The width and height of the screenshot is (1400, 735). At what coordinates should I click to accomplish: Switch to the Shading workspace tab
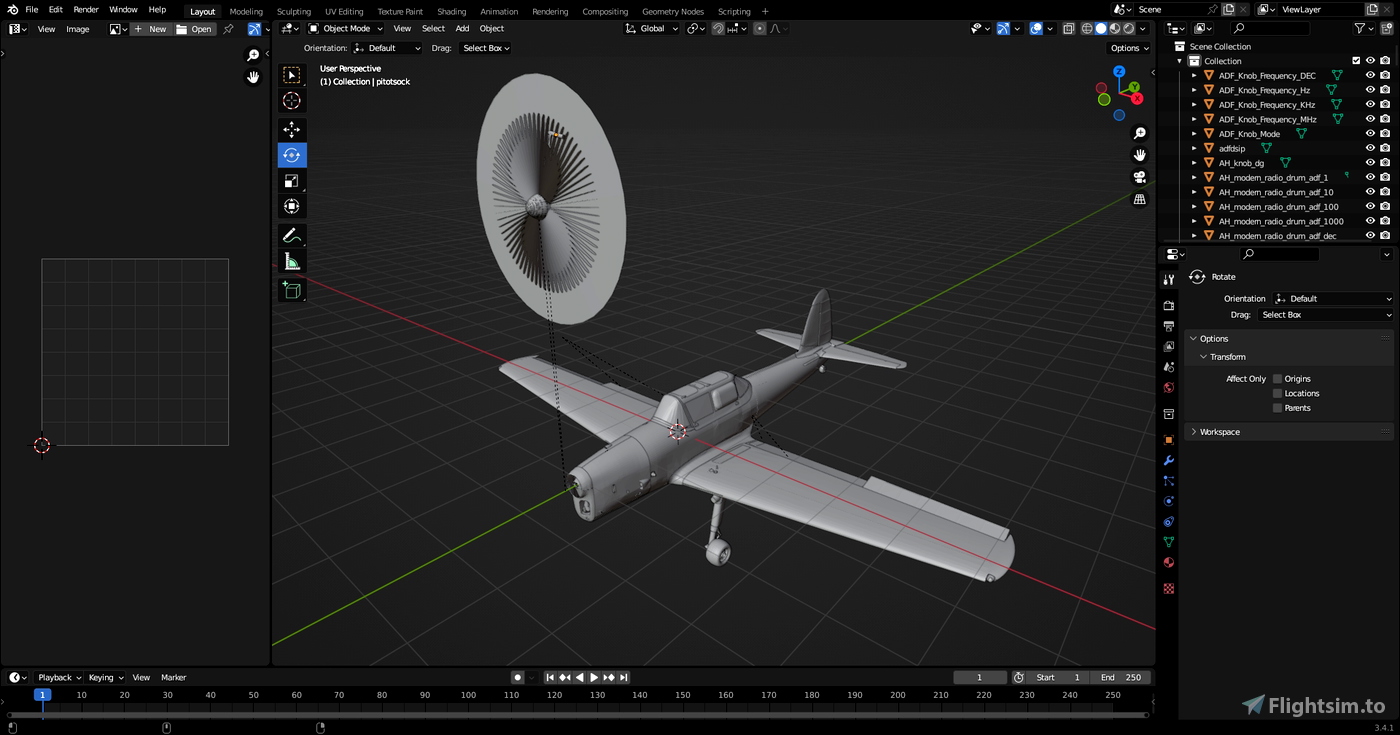point(452,12)
